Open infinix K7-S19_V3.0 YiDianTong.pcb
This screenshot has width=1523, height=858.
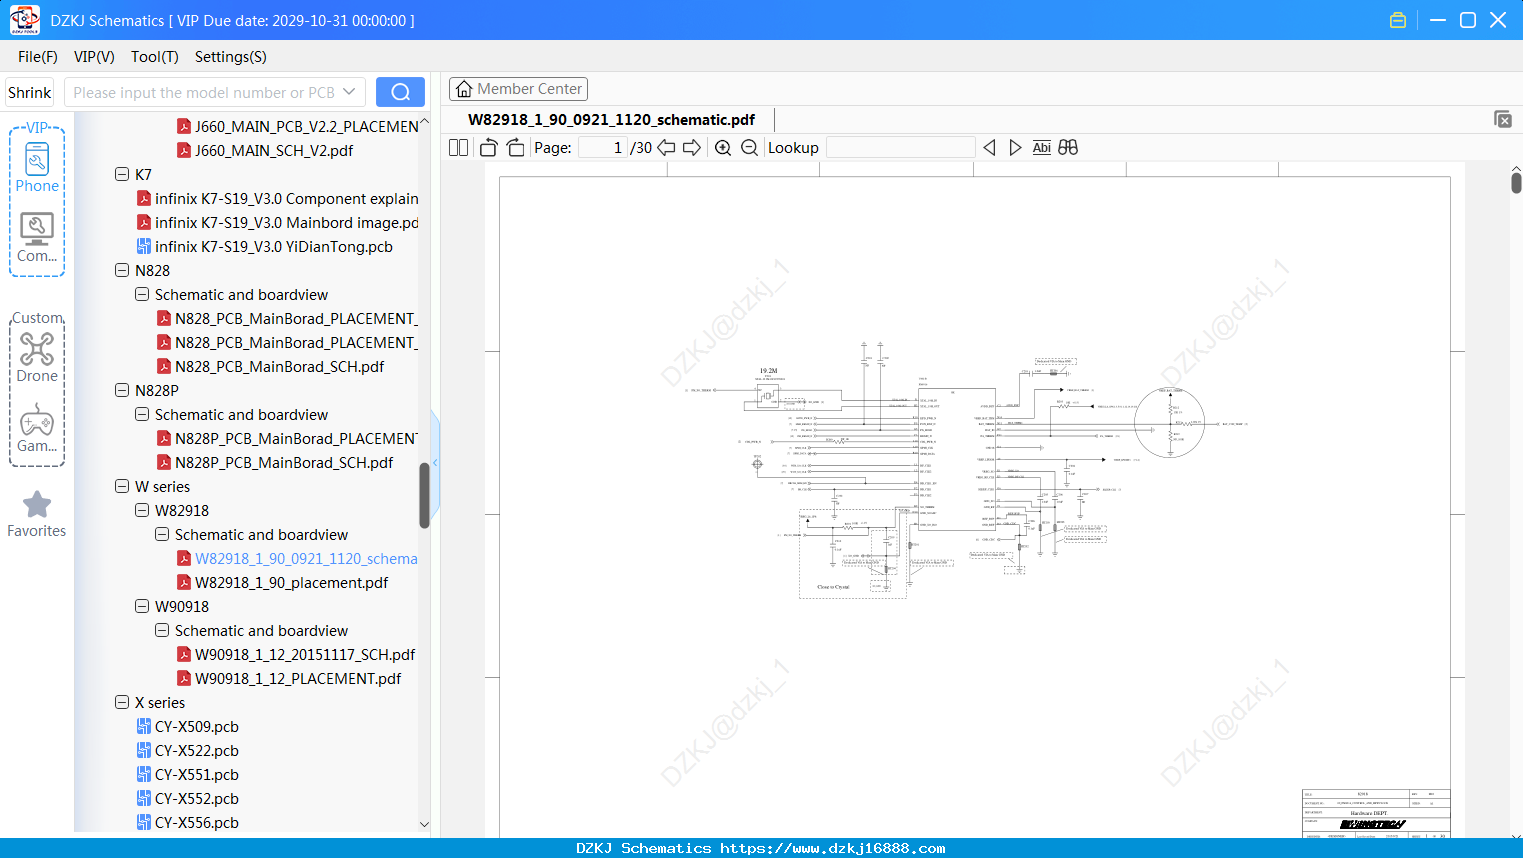273,246
